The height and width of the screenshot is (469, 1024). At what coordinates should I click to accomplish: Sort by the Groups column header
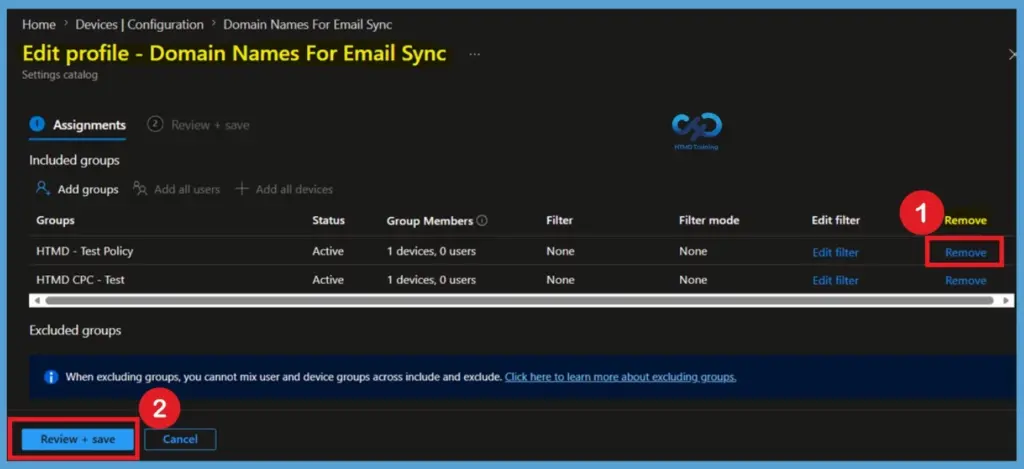click(x=56, y=220)
